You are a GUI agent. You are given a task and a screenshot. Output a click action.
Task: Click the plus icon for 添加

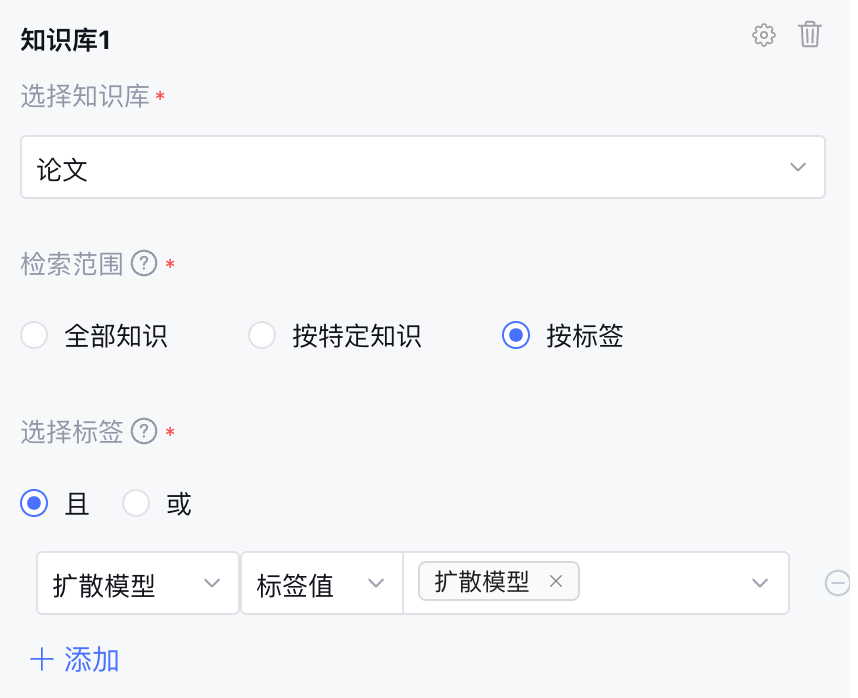pyautogui.click(x=42, y=659)
